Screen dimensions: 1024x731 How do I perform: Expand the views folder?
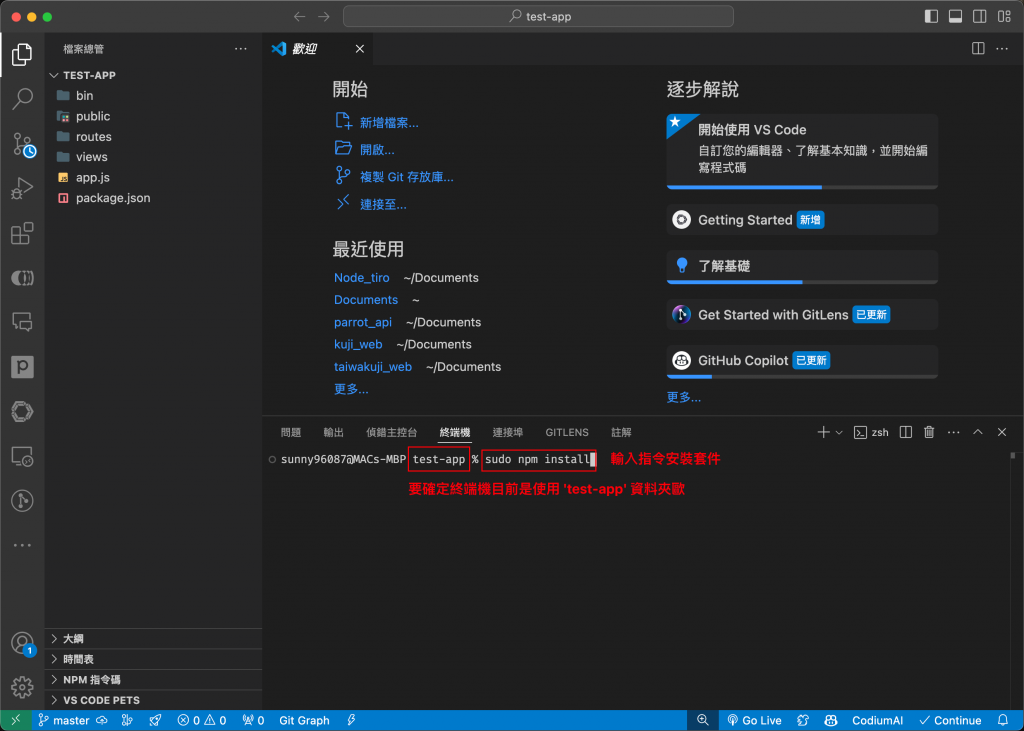[153, 157]
